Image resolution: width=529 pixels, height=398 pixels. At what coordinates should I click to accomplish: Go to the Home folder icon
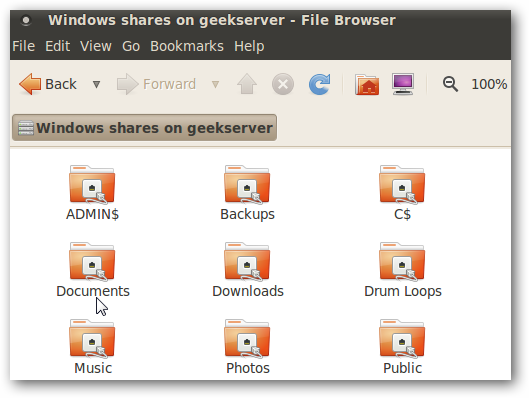pos(367,84)
